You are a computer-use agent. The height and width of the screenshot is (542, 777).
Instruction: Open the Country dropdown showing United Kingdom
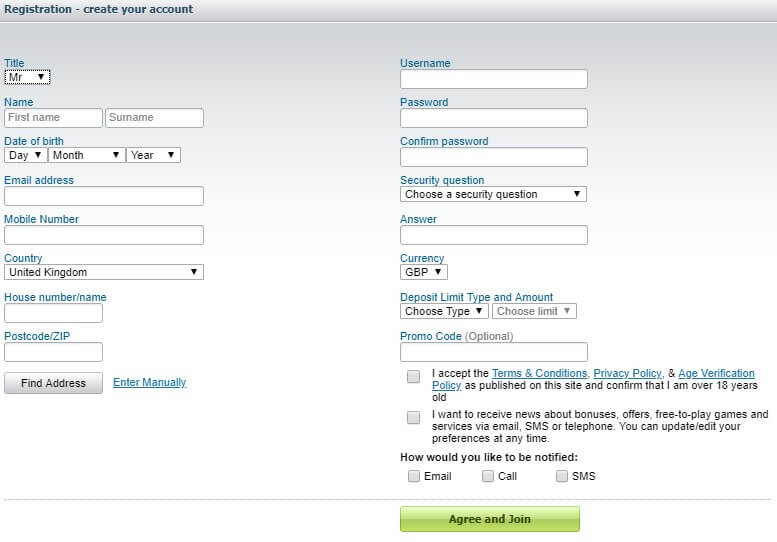103,272
